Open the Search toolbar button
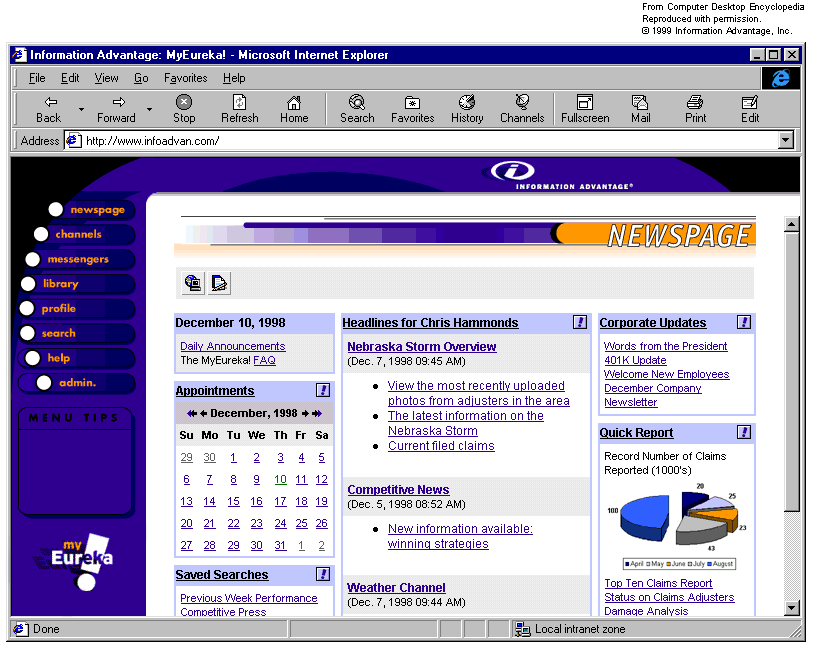This screenshot has width=814, height=651. pyautogui.click(x=357, y=110)
